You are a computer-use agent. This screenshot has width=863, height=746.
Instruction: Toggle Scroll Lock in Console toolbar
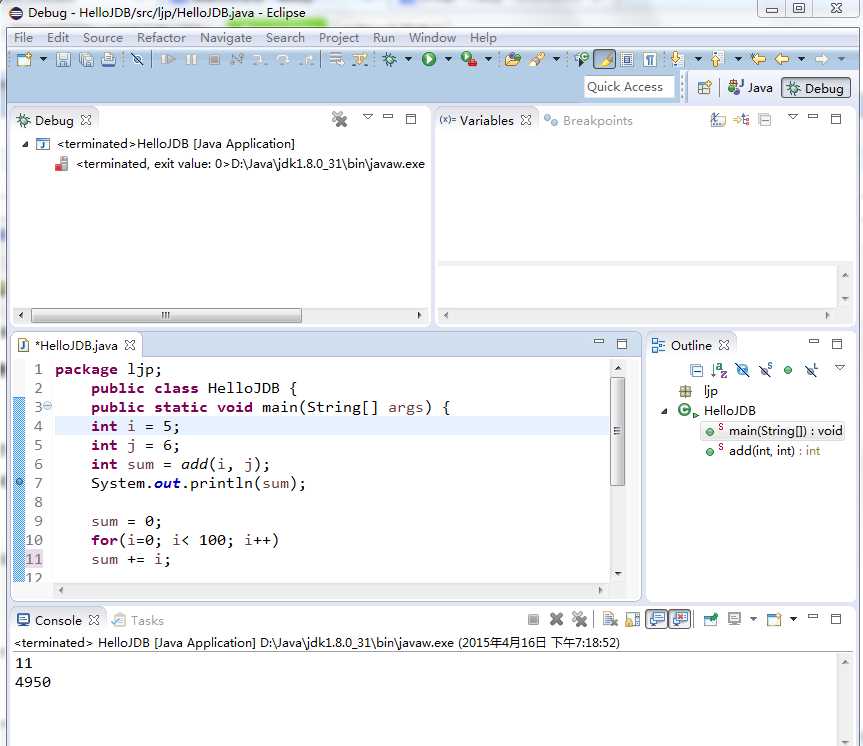633,619
